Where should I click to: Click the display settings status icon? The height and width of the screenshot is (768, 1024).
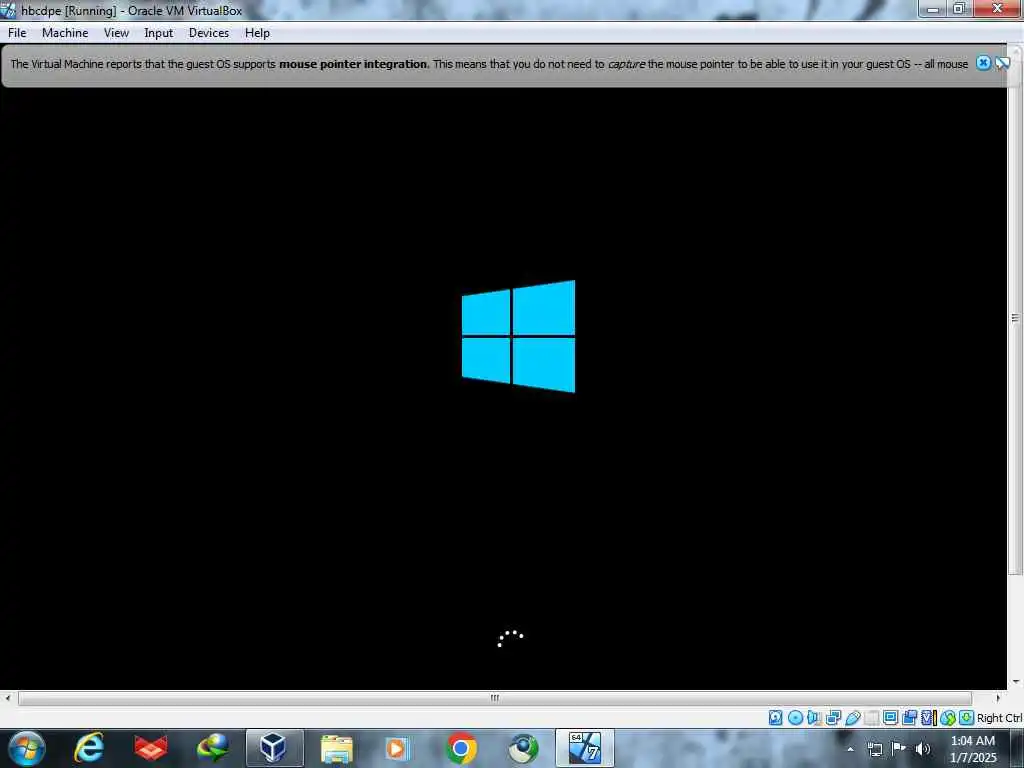(x=890, y=718)
